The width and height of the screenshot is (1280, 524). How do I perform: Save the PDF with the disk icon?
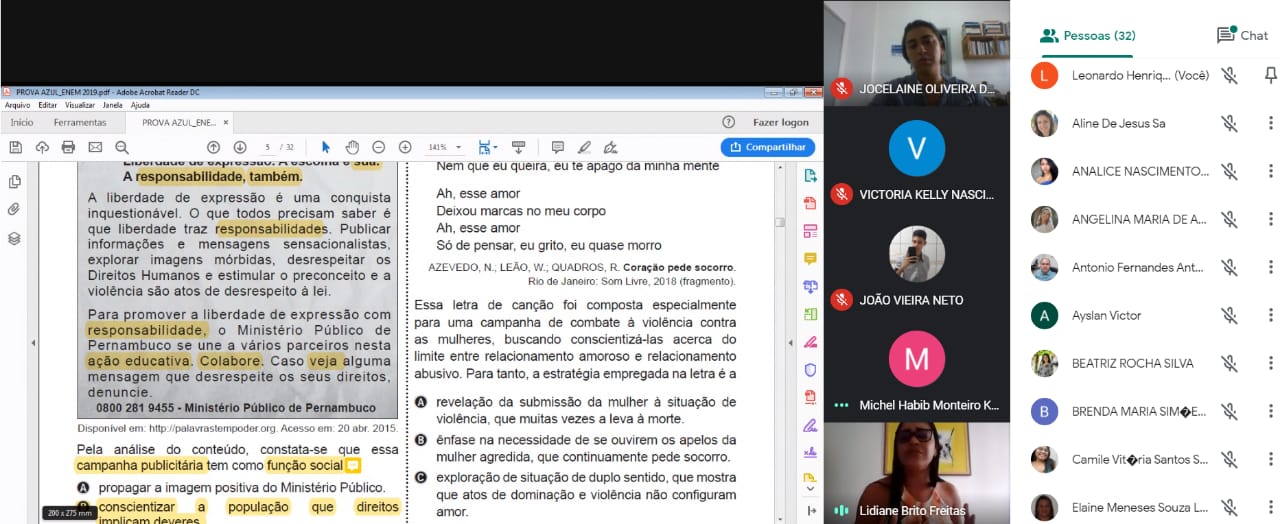(15, 147)
